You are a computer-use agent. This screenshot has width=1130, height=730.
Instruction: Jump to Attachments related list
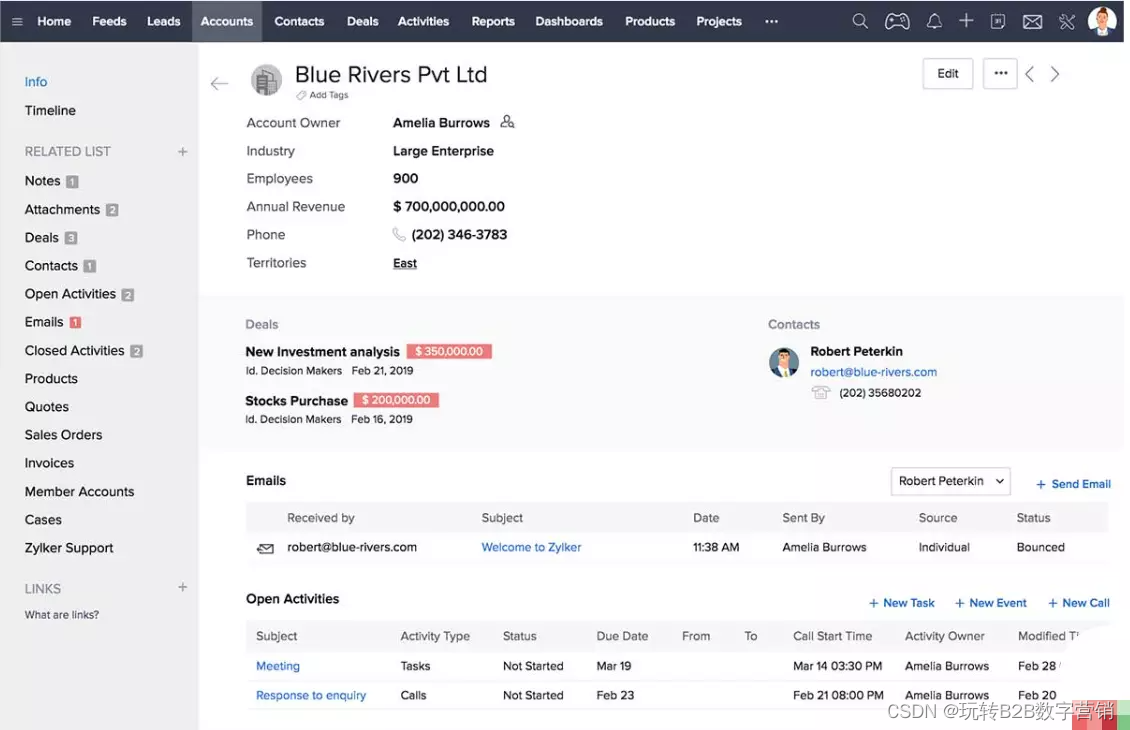coord(62,210)
